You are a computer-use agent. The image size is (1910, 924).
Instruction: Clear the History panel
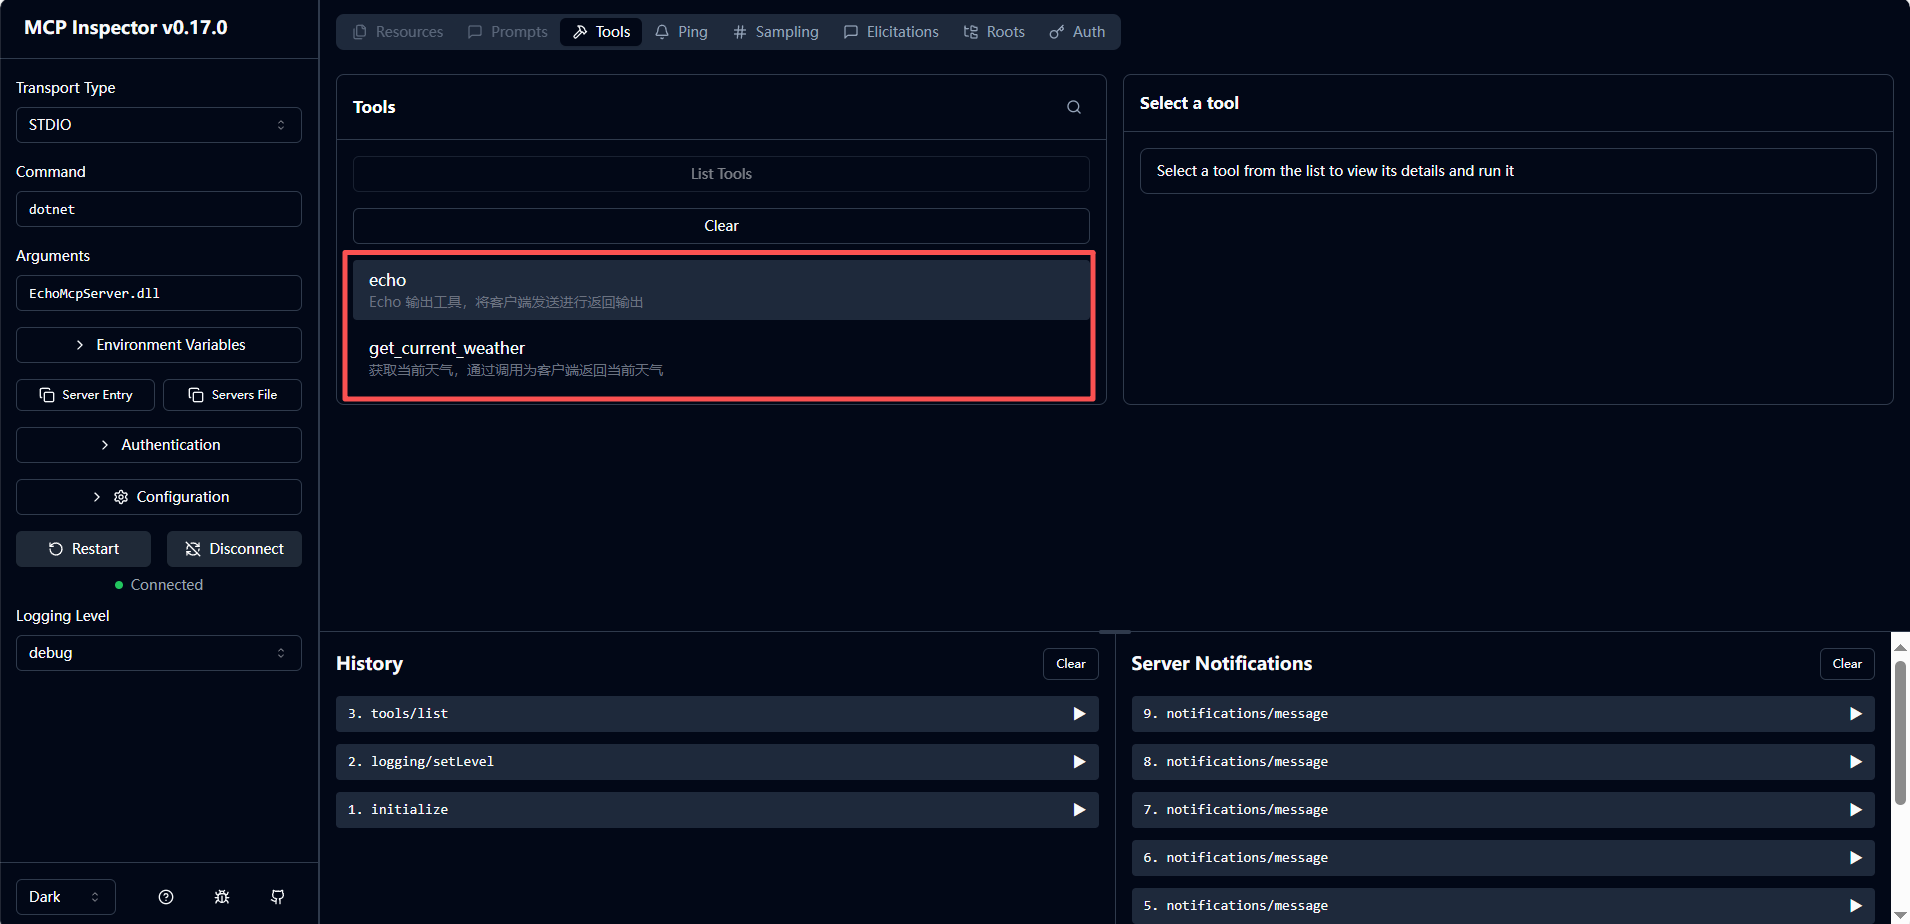click(x=1071, y=664)
